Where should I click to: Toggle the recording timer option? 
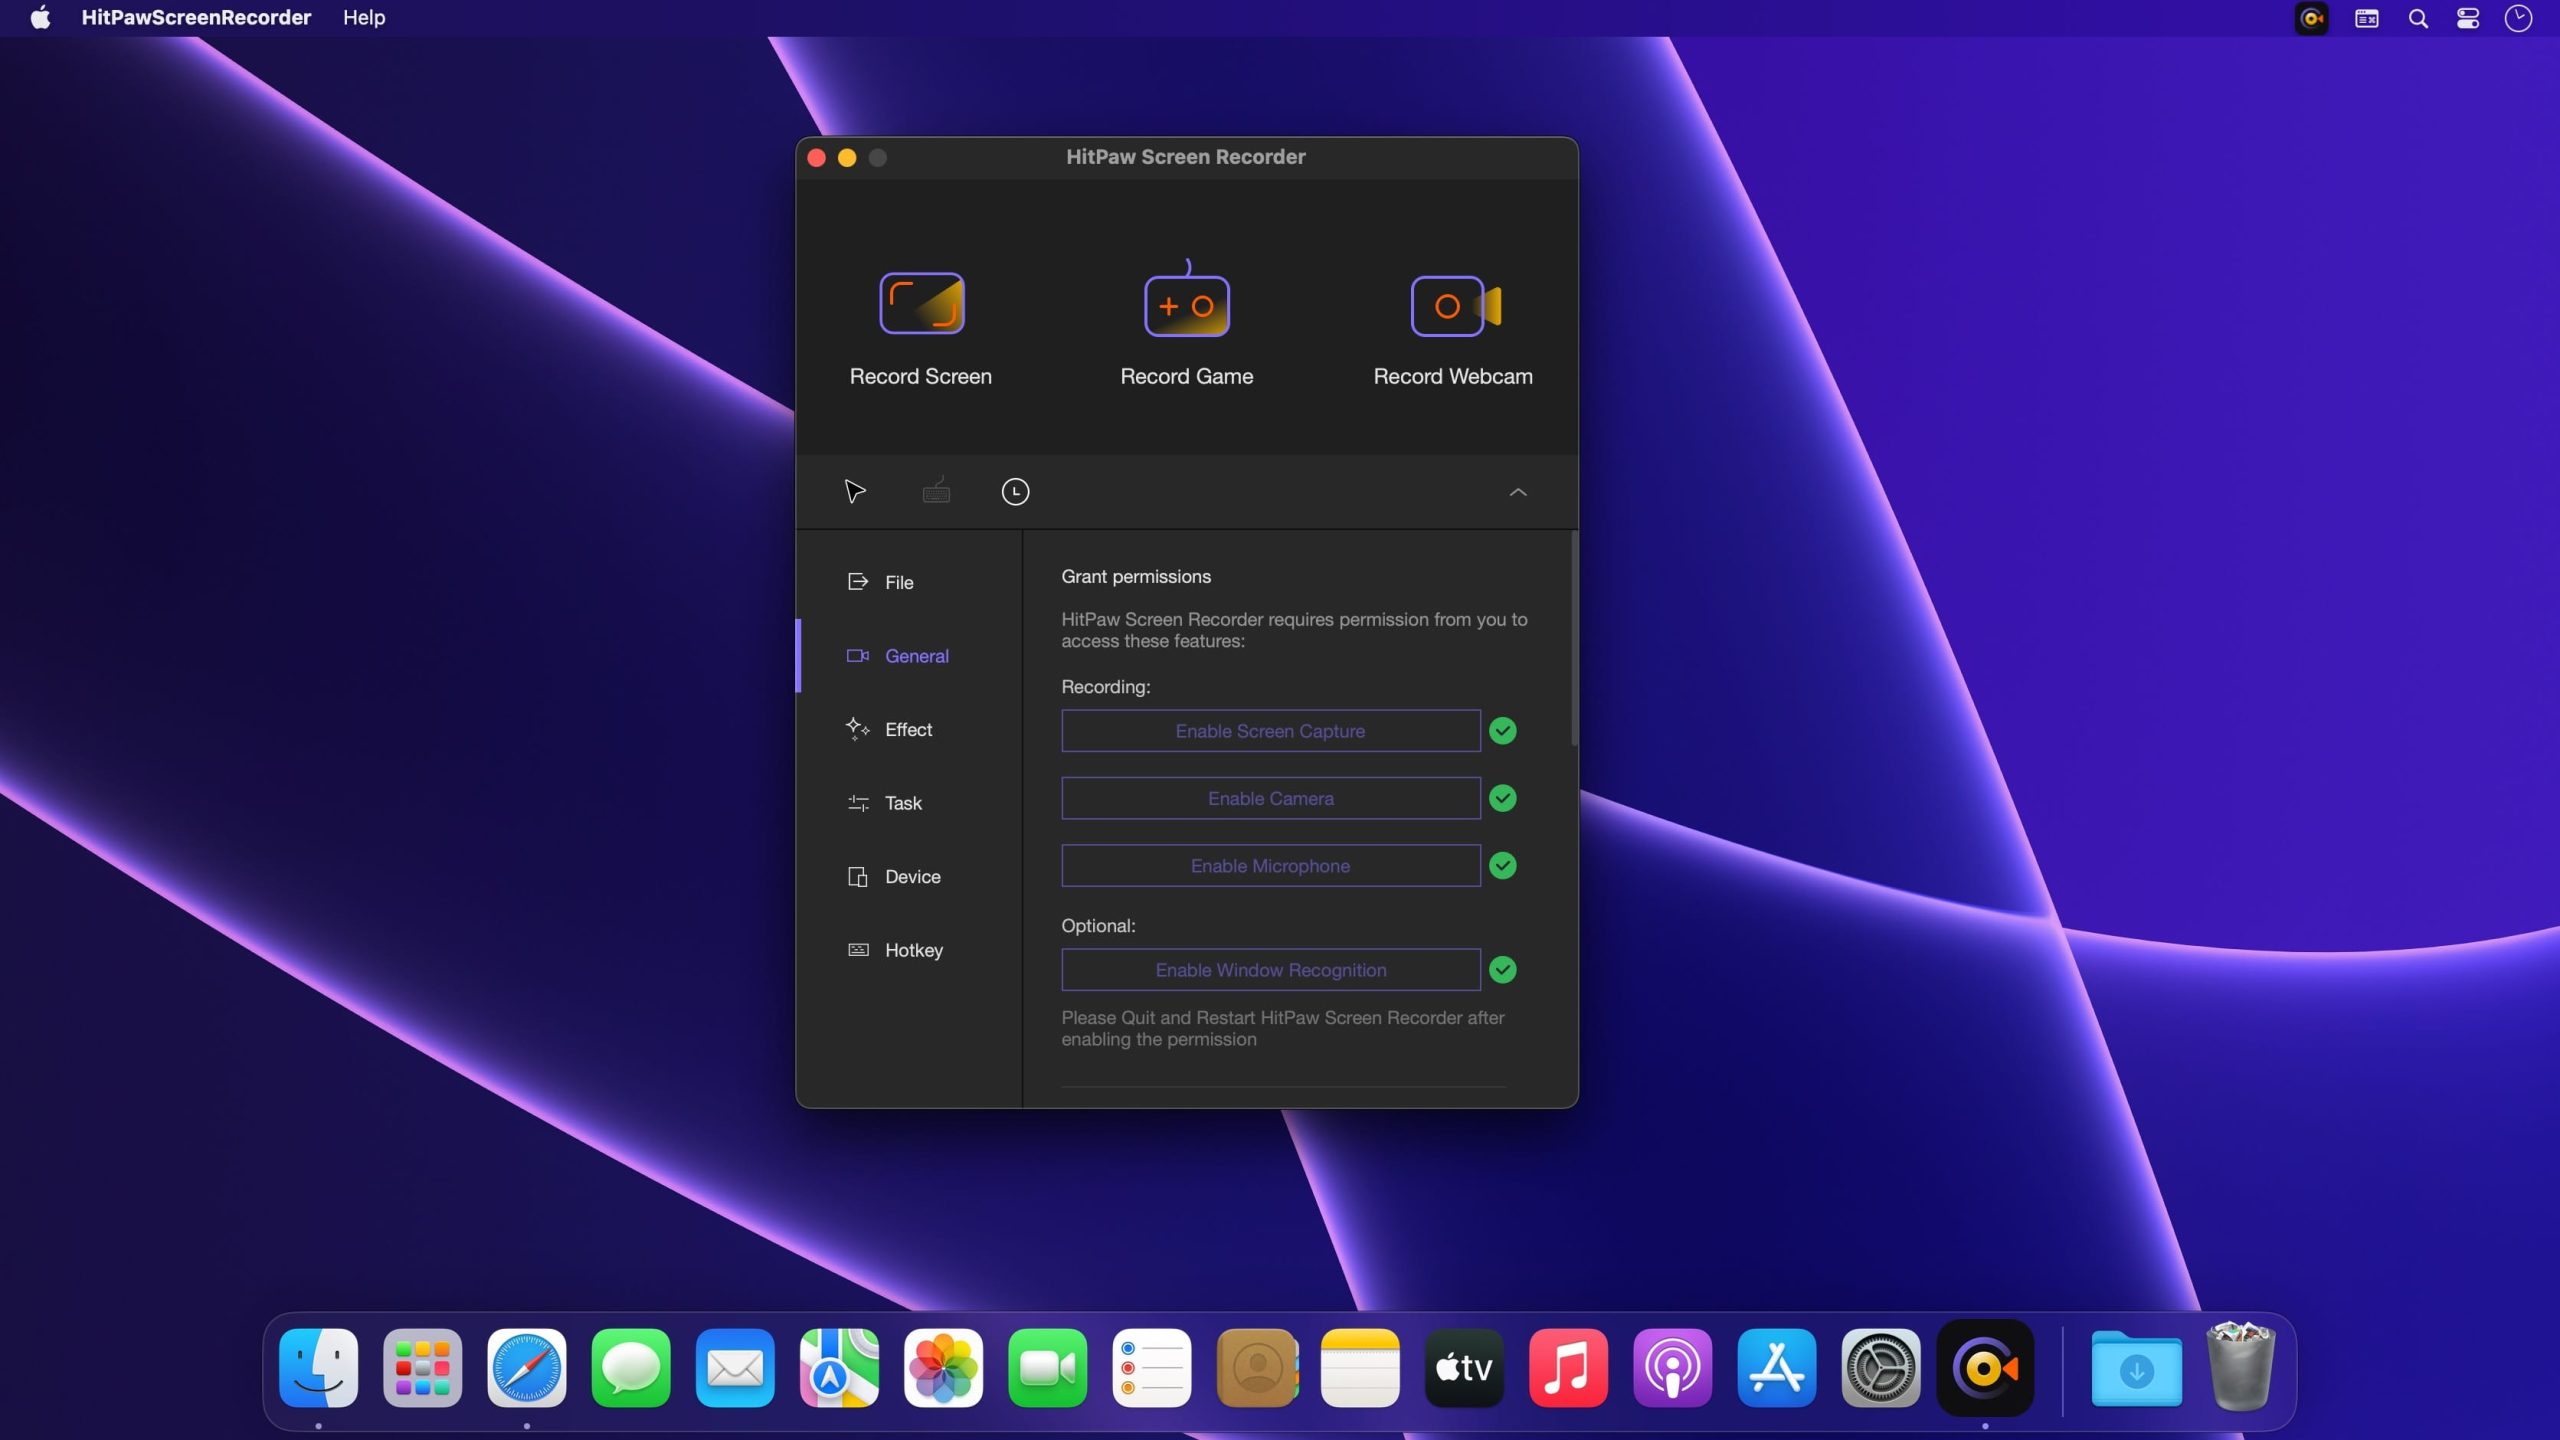(x=1015, y=491)
